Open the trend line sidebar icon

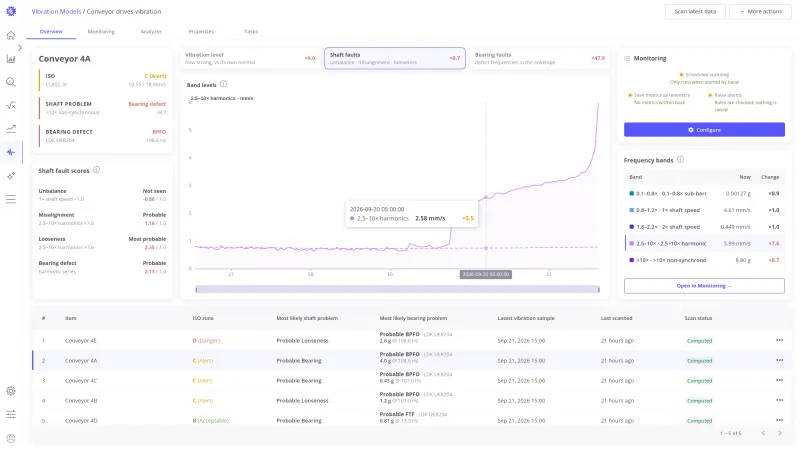[x=11, y=129]
